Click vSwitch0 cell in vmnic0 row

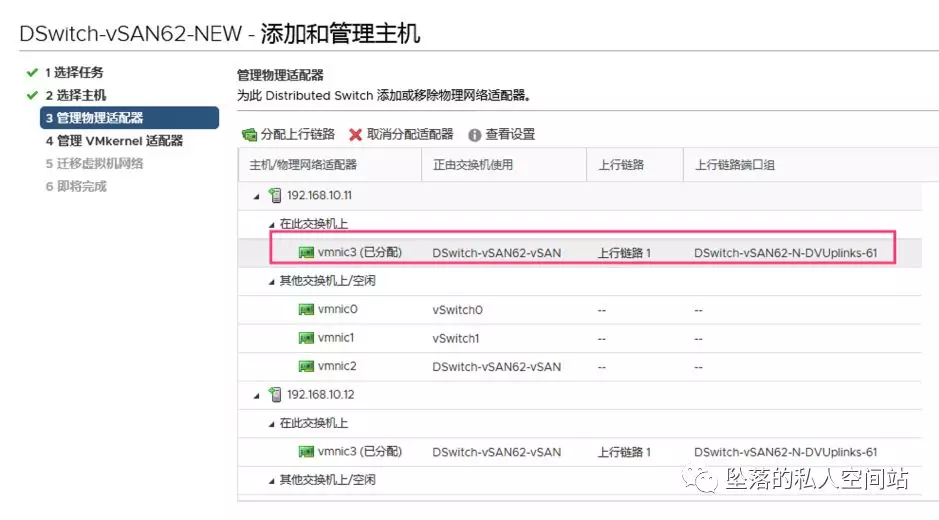tap(458, 310)
